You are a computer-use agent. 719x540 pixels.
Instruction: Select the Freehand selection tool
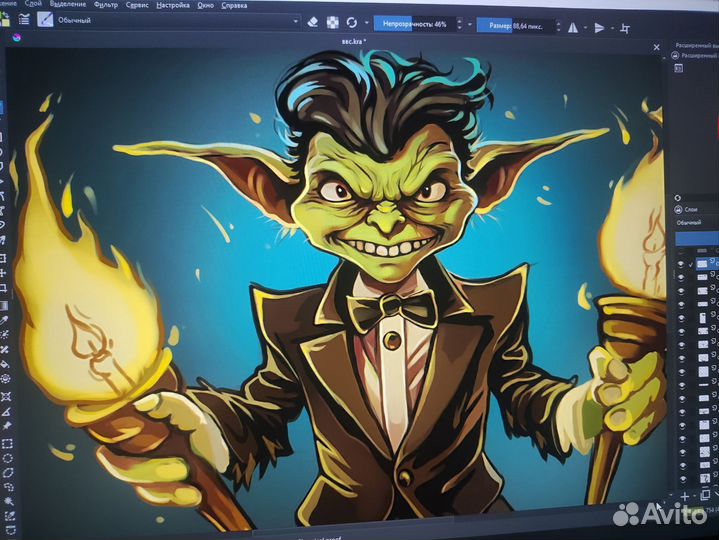(x=9, y=487)
